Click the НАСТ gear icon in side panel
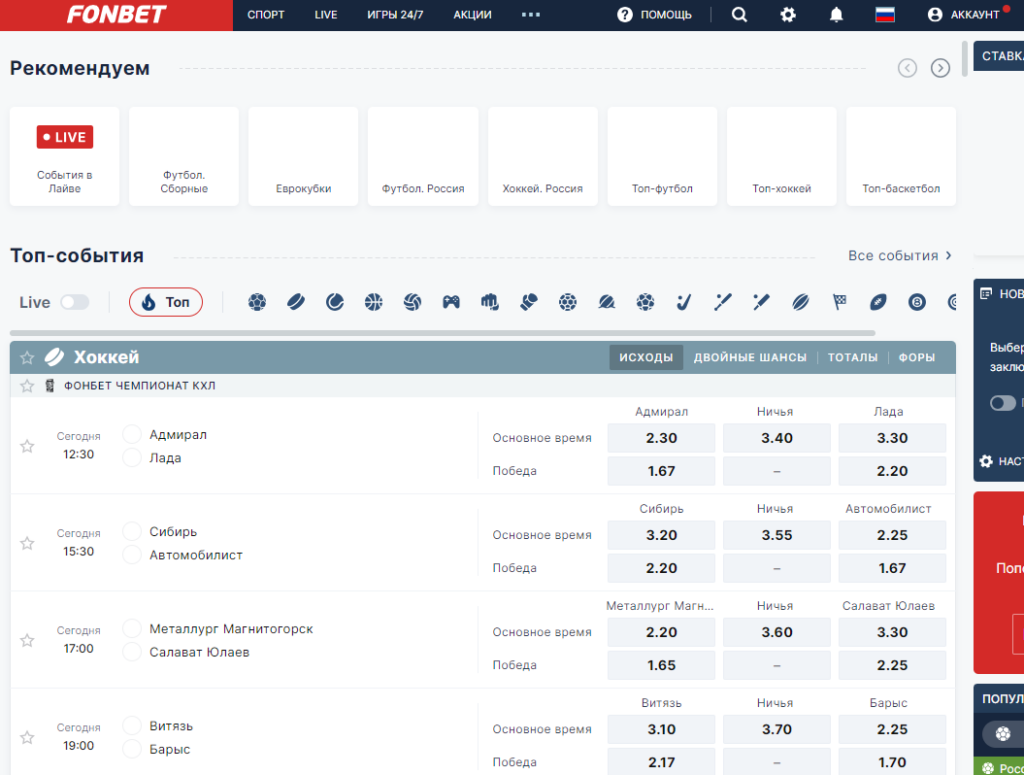 click(986, 461)
